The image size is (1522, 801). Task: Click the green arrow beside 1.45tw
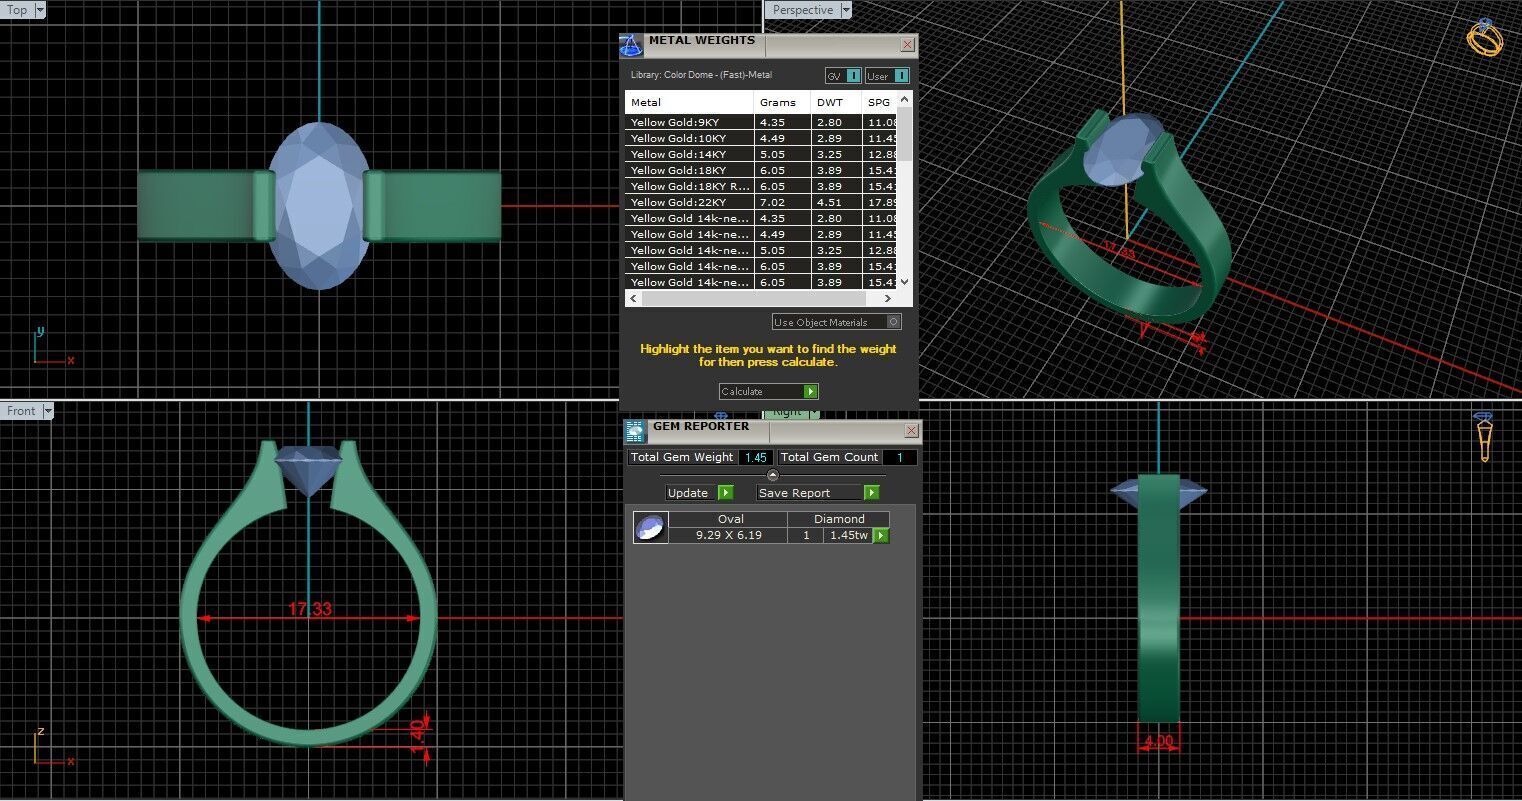pyautogui.click(x=881, y=535)
